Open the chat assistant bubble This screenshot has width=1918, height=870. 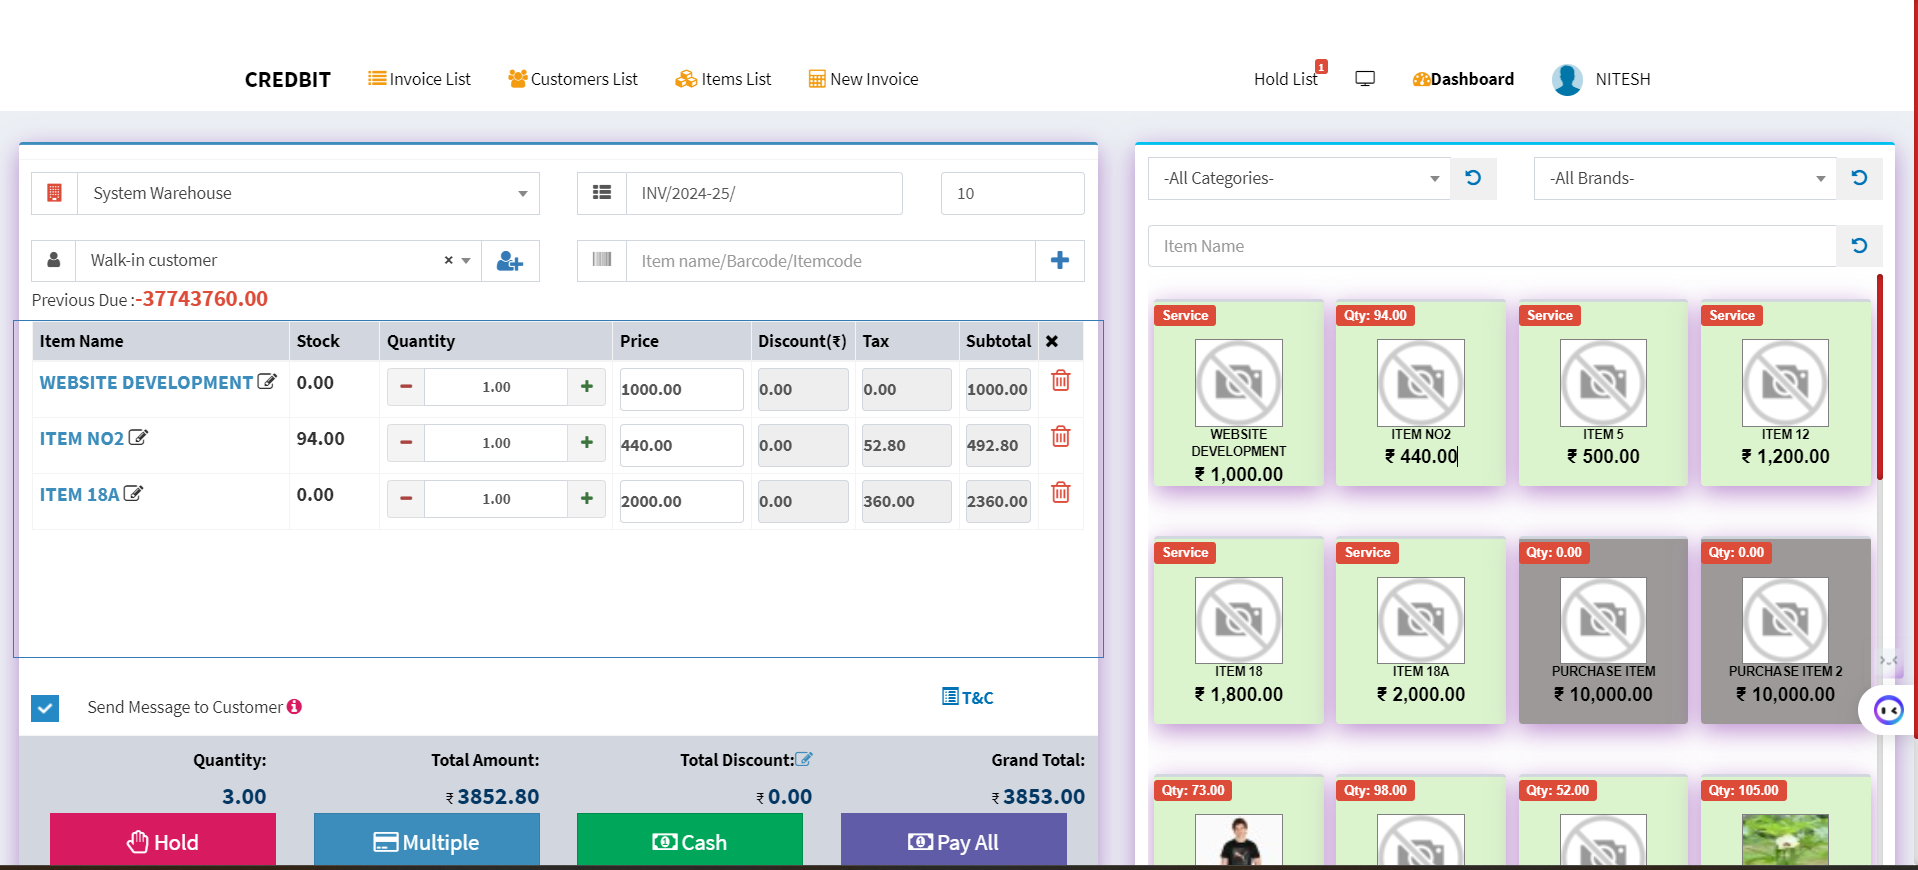tap(1888, 710)
